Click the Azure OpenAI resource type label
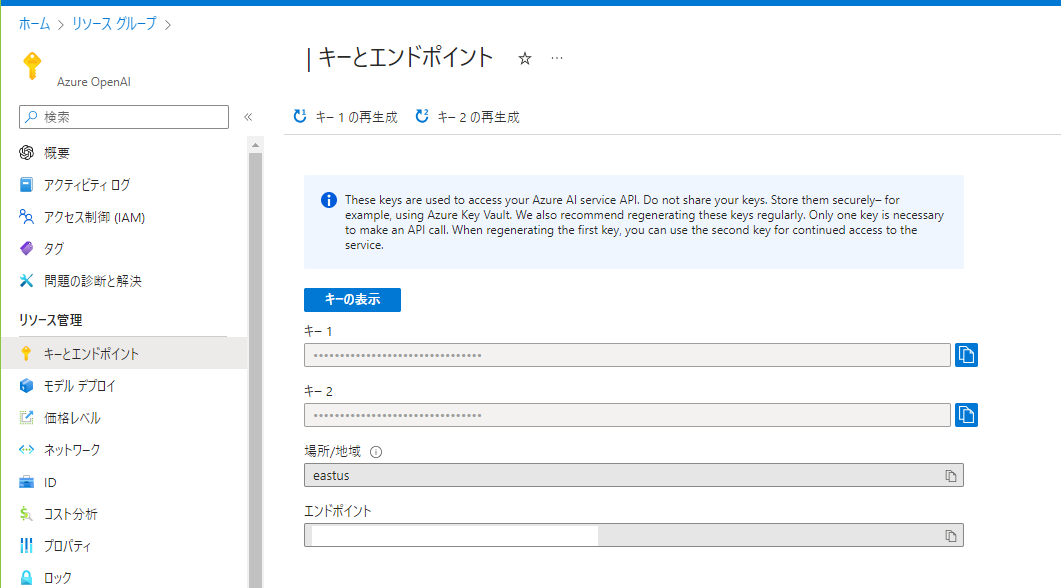Screen dimensions: 1061x588 tap(93, 82)
